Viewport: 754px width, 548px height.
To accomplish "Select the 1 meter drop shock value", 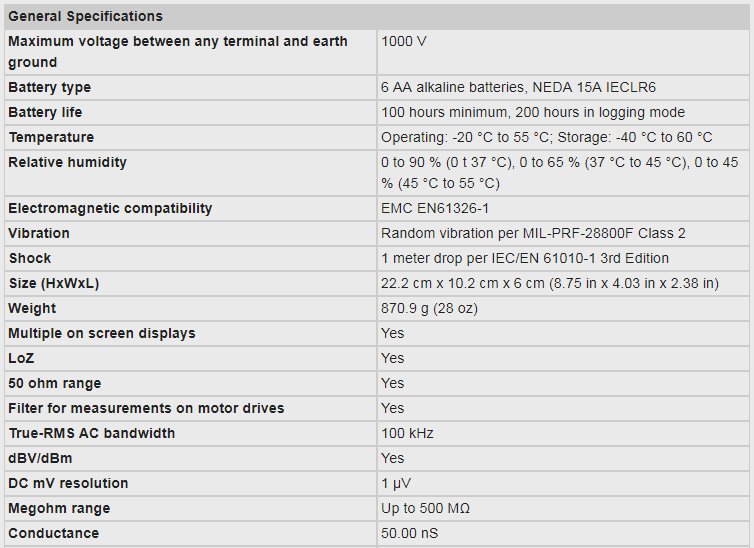I will point(525,258).
